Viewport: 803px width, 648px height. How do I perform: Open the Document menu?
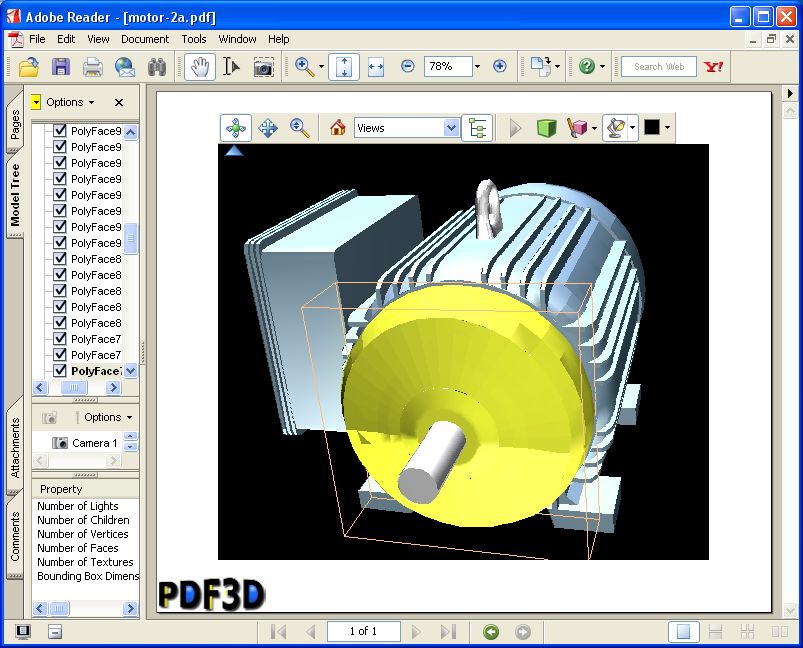[x=145, y=39]
